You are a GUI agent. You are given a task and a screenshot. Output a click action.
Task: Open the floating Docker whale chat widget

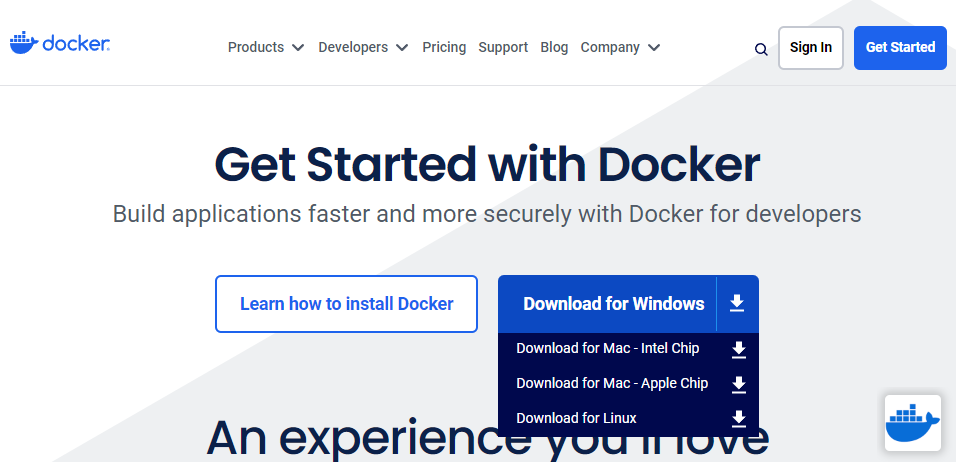tap(913, 423)
